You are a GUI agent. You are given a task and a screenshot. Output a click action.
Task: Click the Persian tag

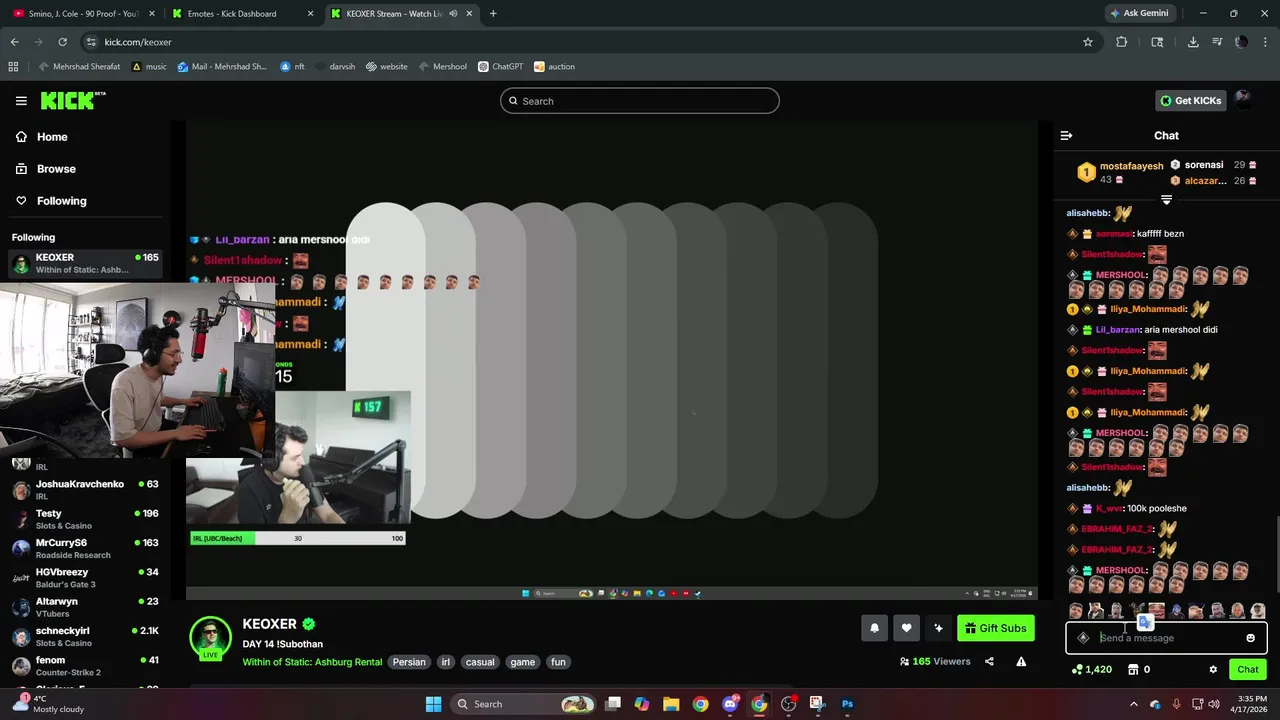[409, 662]
